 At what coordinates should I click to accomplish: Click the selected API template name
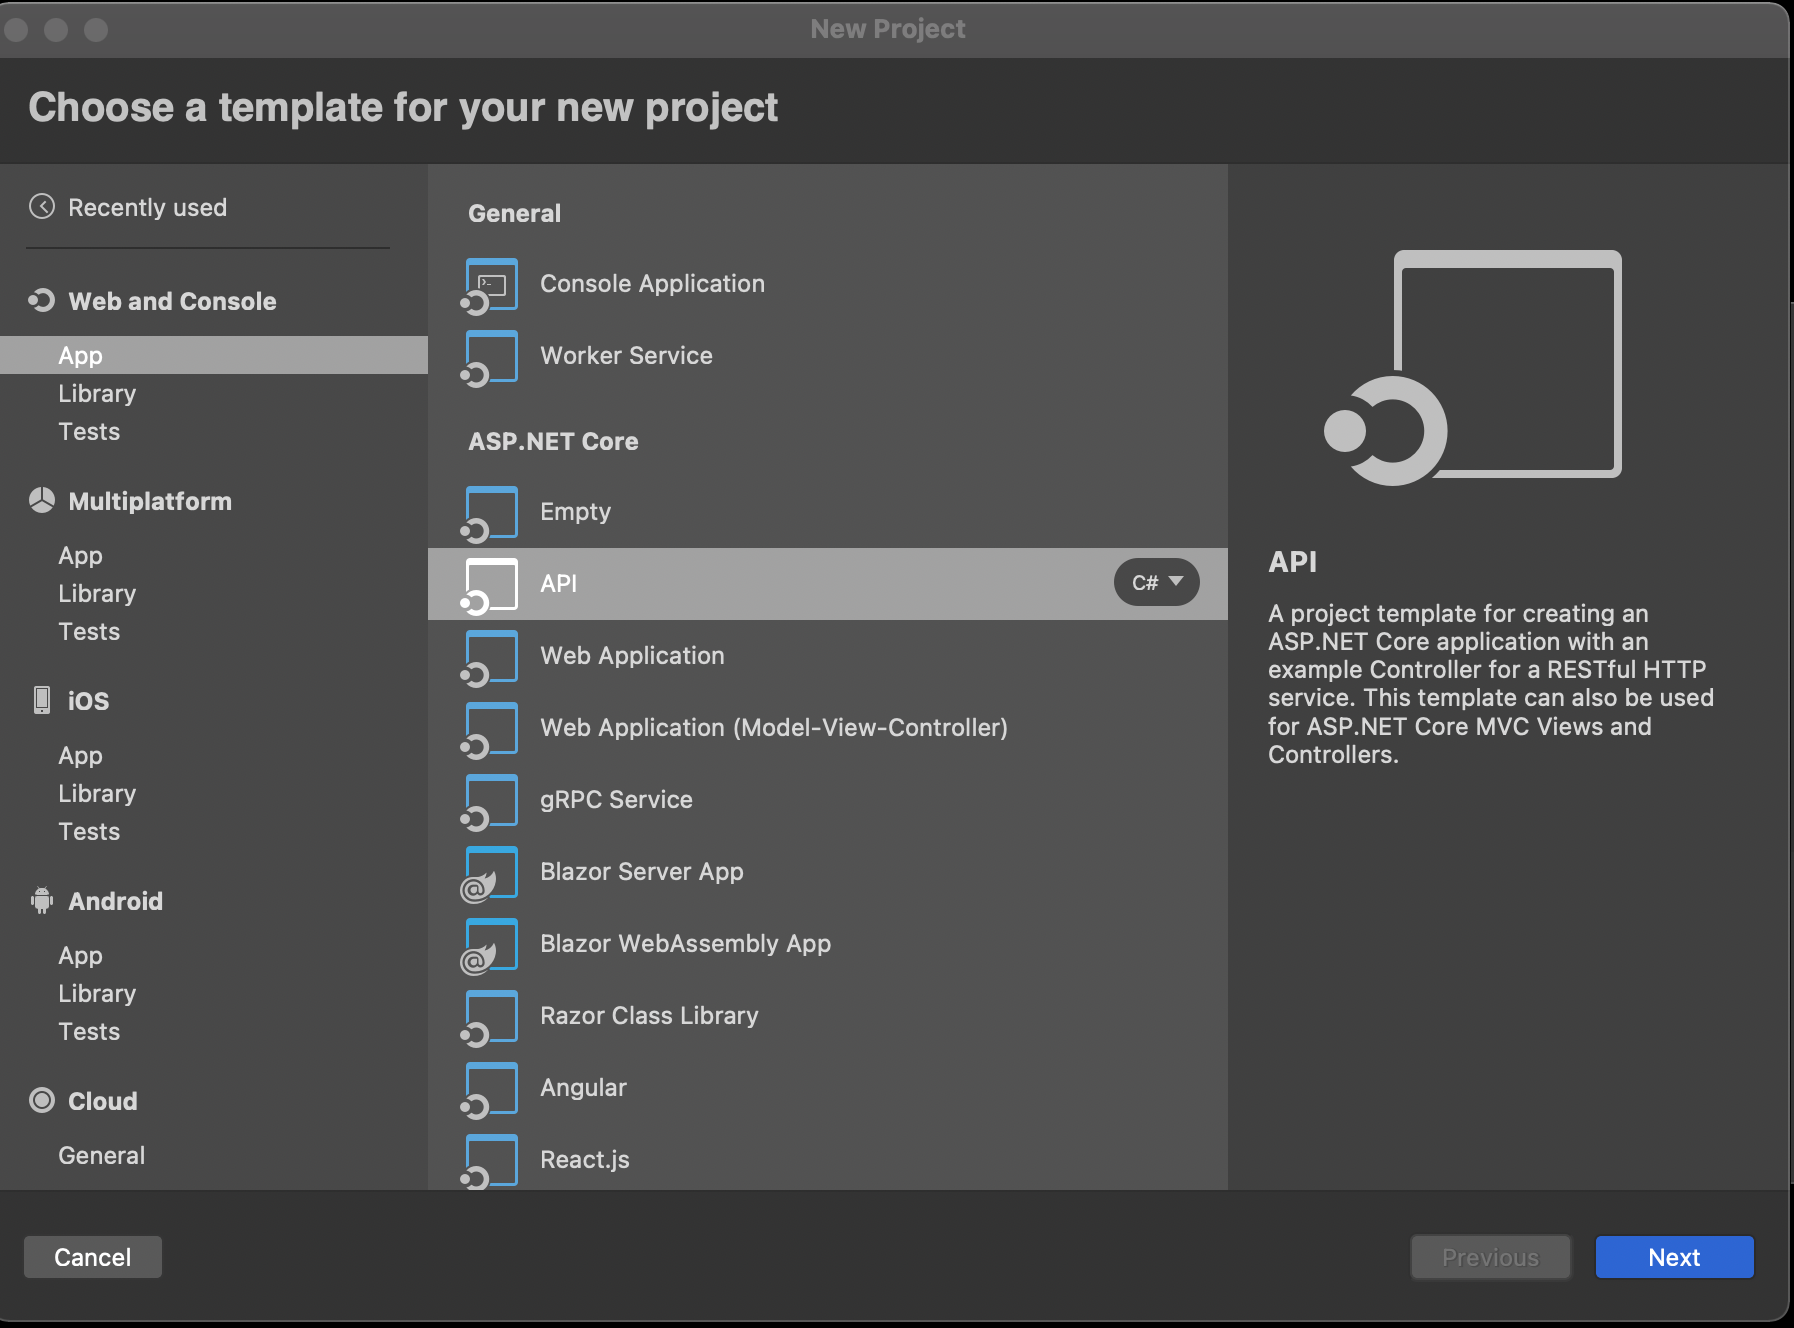click(x=558, y=584)
